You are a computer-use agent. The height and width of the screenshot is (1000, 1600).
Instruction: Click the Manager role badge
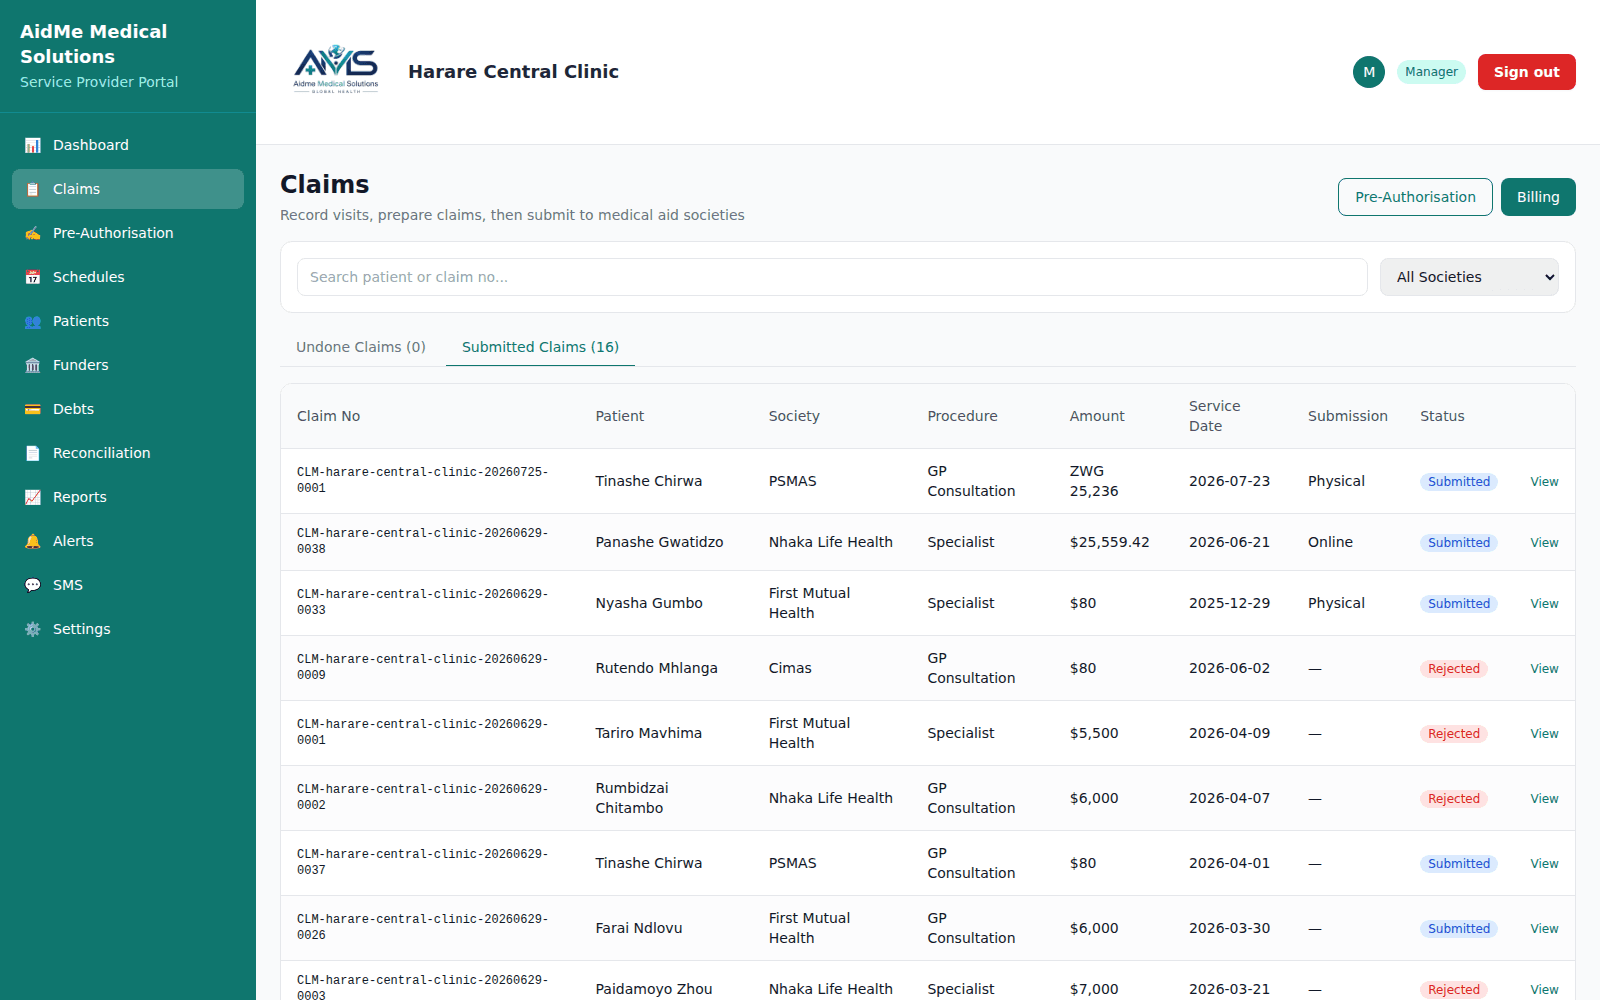tap(1431, 72)
